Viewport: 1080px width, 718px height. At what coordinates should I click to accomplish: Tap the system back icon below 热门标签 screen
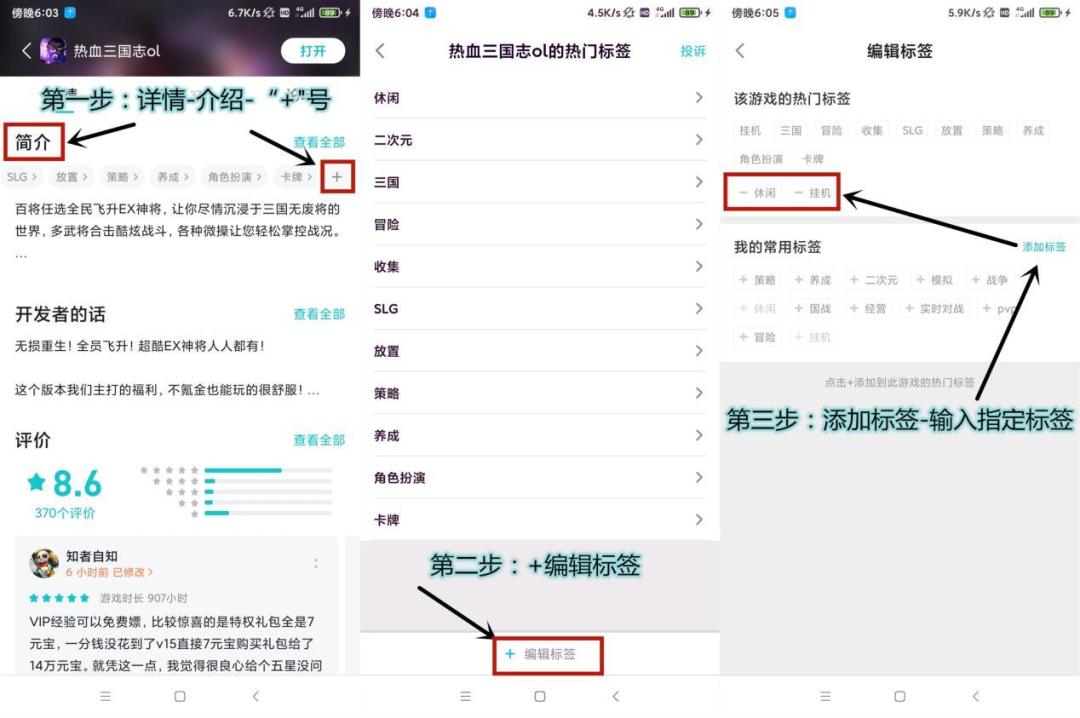click(616, 697)
